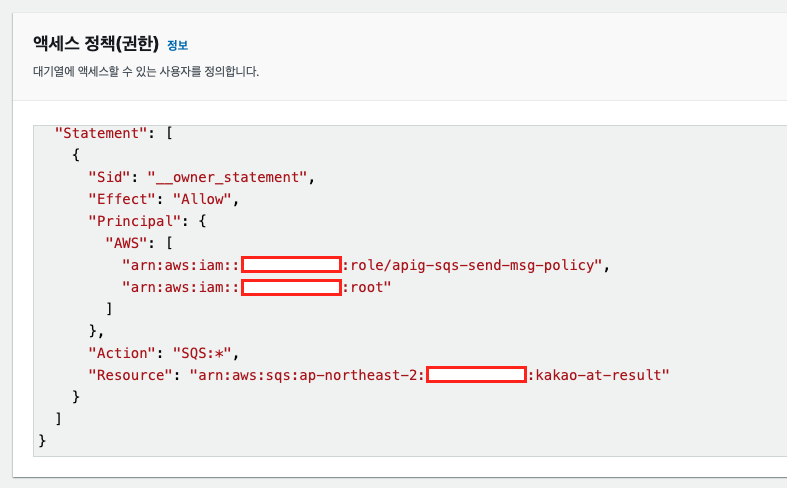Click the :root" ARN suffix text
Screen dimensions: 787x488
[x=367, y=287]
